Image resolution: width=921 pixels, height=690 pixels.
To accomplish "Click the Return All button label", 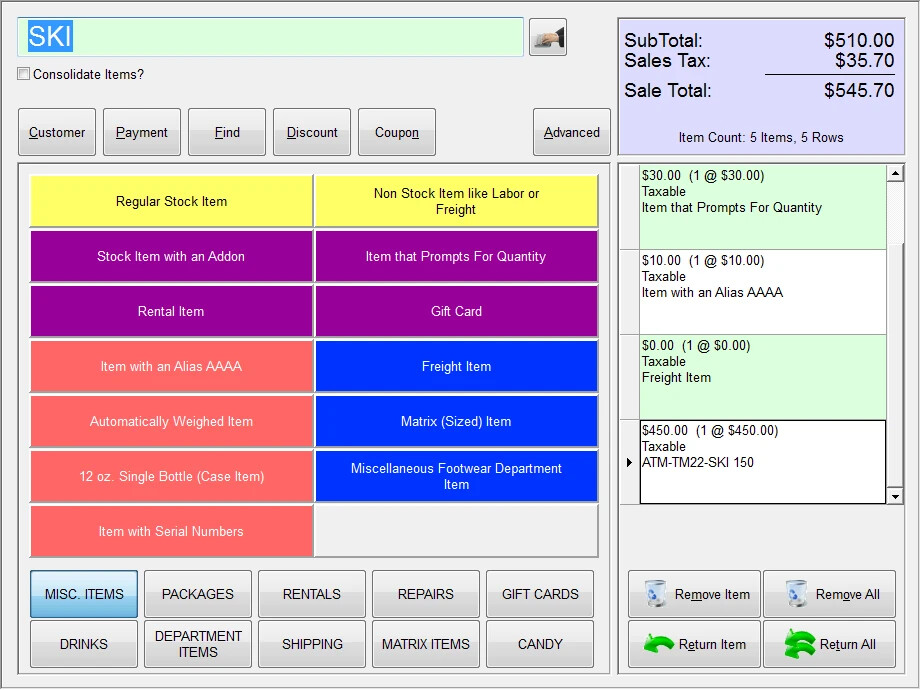I will tap(848, 644).
